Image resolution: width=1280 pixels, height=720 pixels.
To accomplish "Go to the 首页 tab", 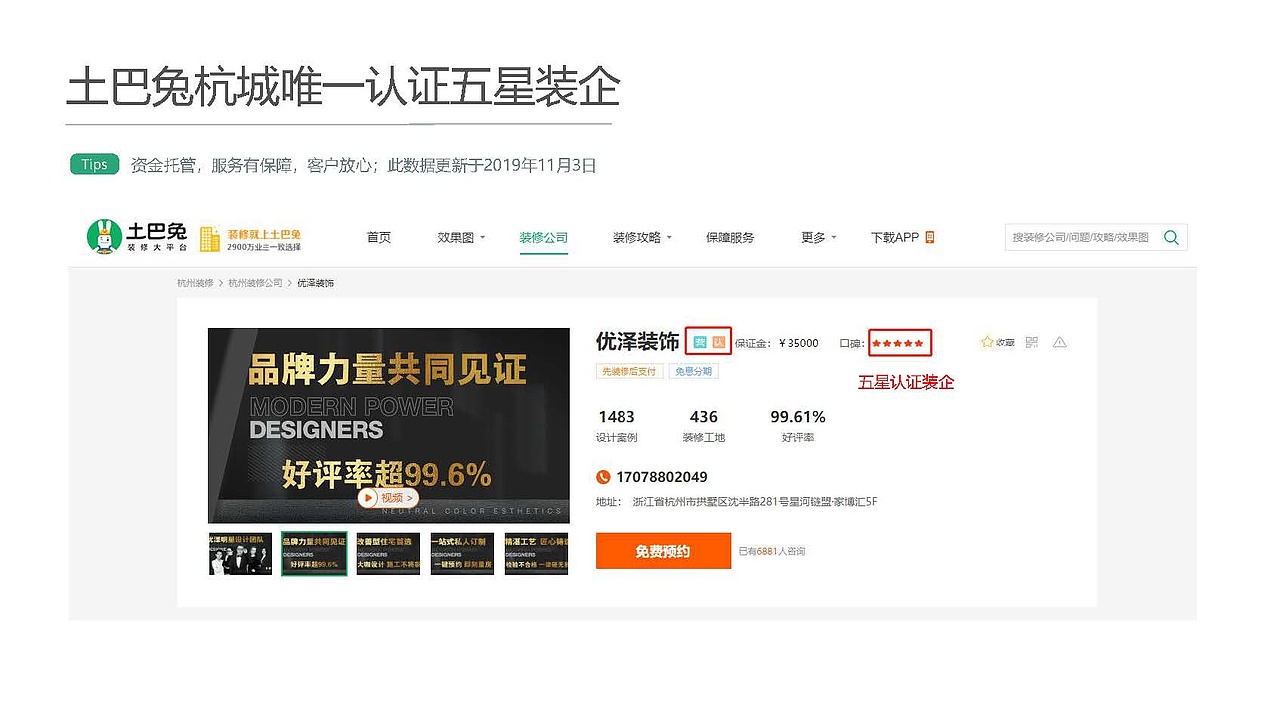I will tap(379, 237).
